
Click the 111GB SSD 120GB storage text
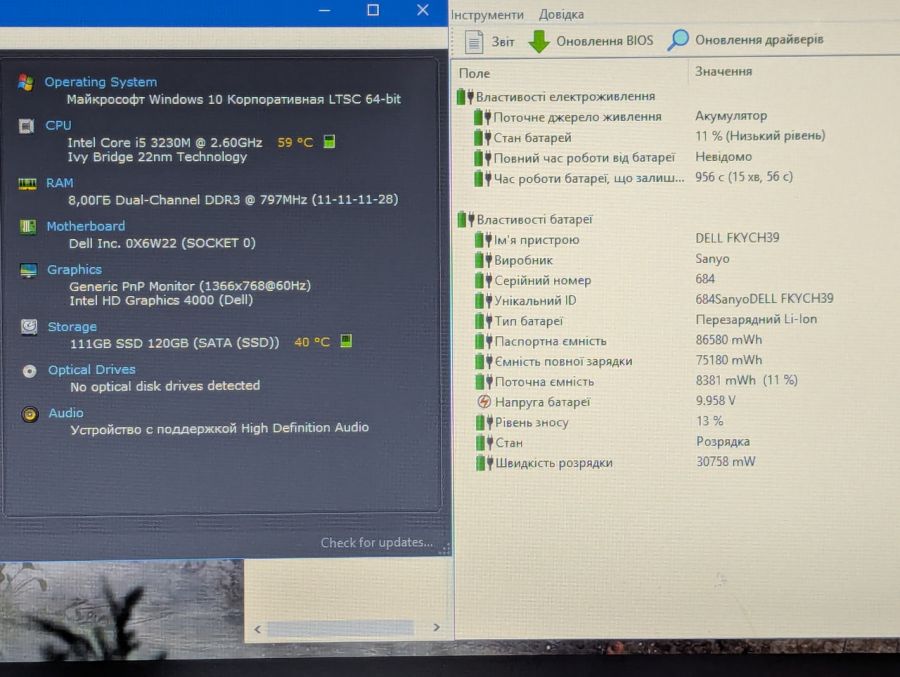coord(174,343)
